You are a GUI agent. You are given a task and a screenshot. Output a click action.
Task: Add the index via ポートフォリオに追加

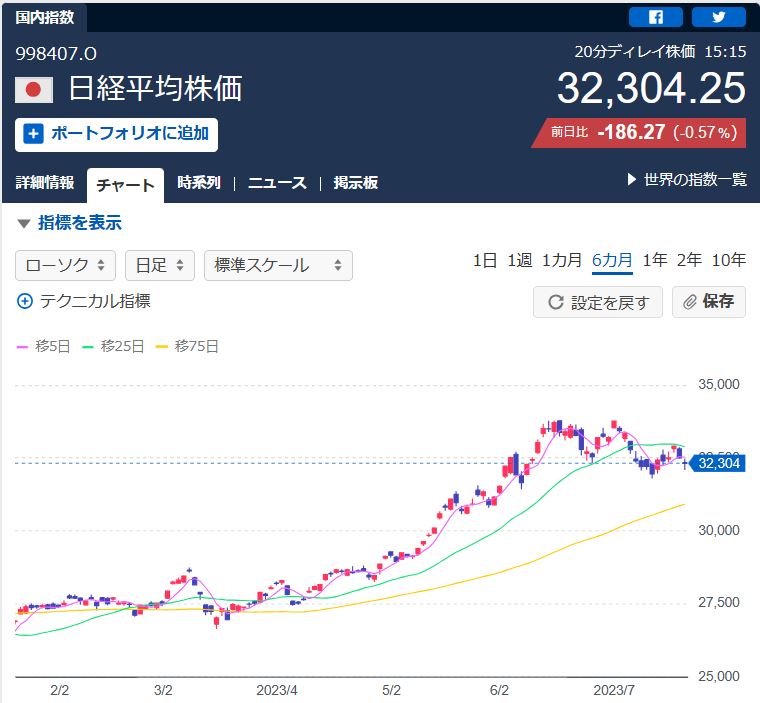116,134
